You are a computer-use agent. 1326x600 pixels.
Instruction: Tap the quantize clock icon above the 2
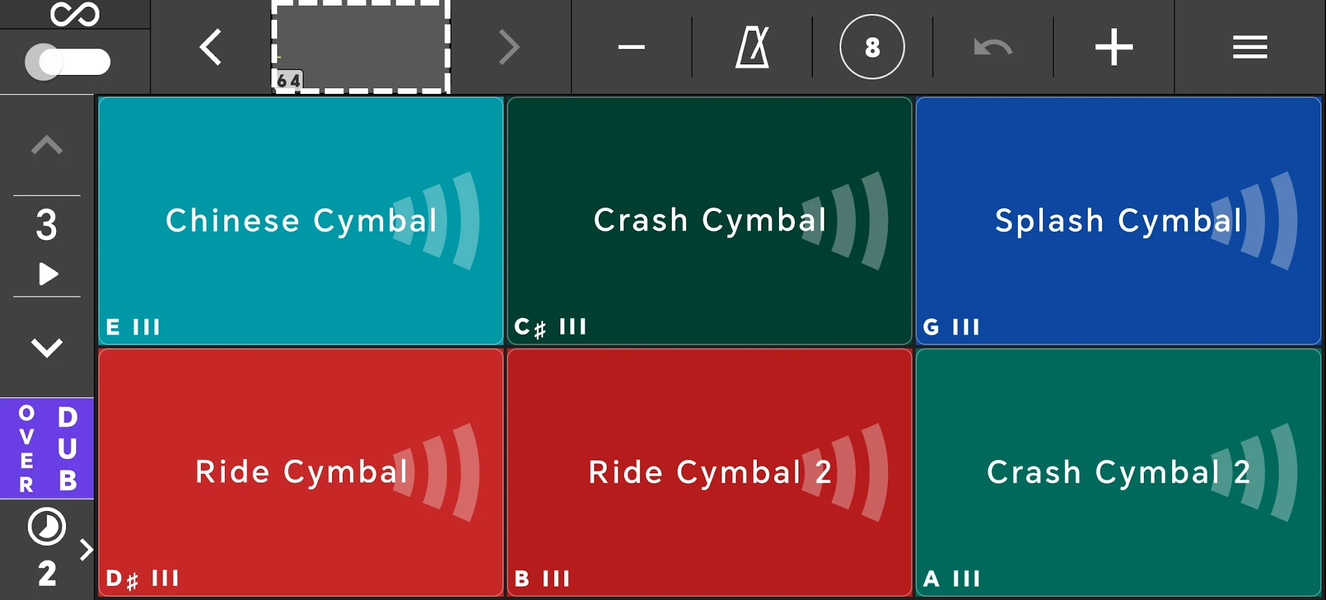(44, 527)
